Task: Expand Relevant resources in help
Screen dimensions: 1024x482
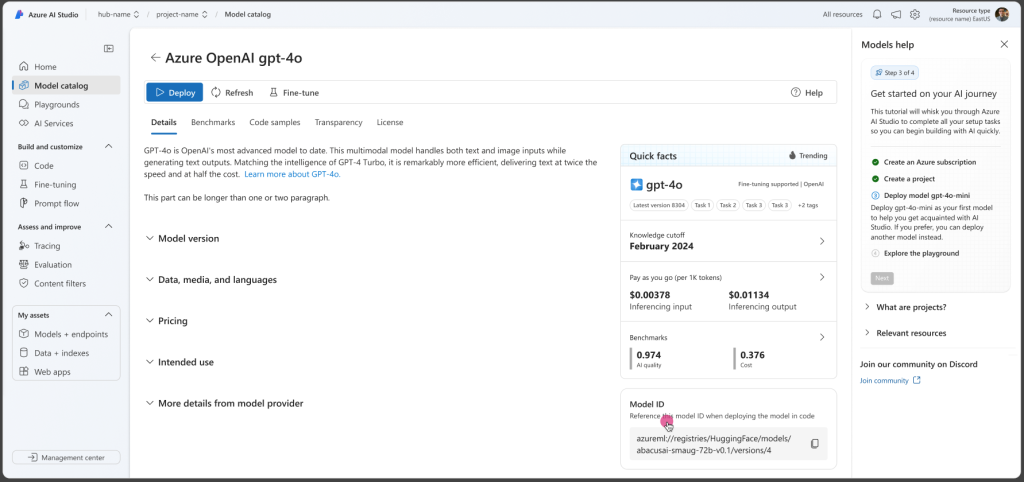Action: 905,333
